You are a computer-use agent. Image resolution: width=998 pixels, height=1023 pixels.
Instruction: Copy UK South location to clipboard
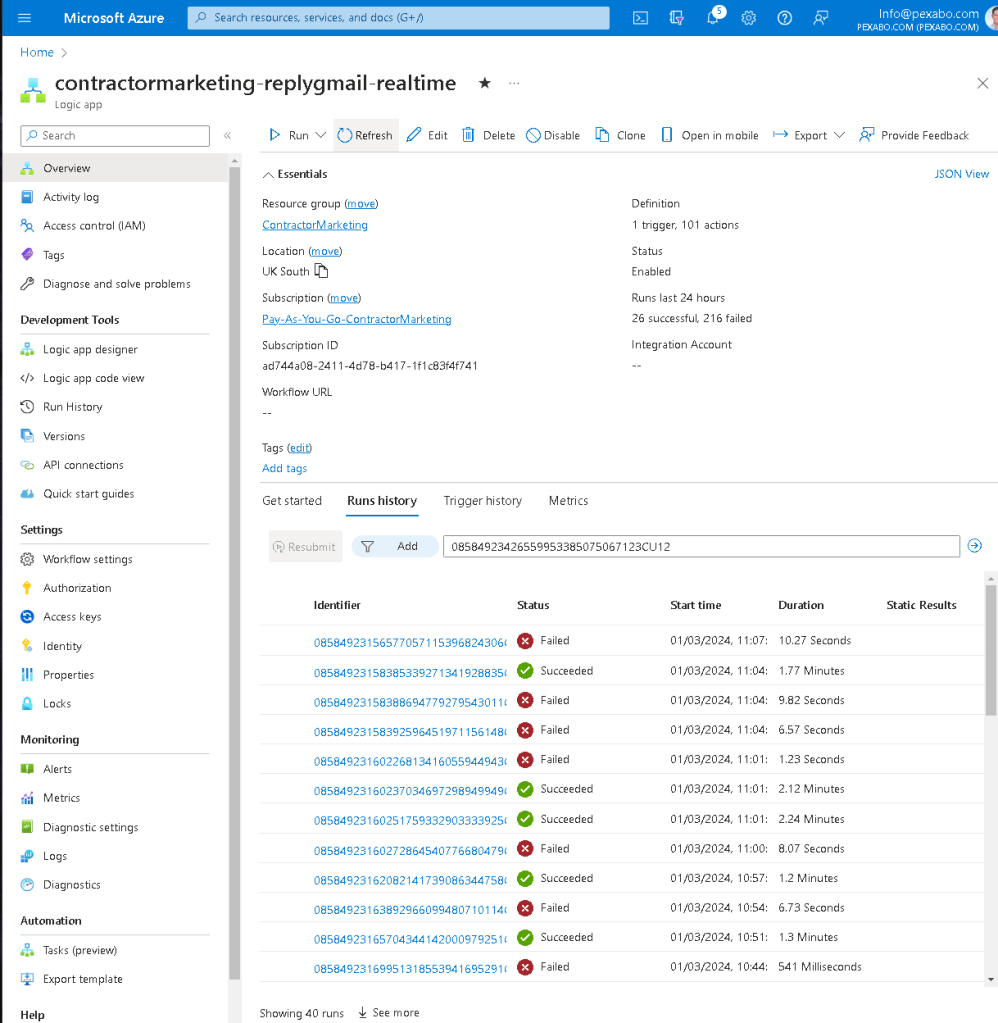322,271
